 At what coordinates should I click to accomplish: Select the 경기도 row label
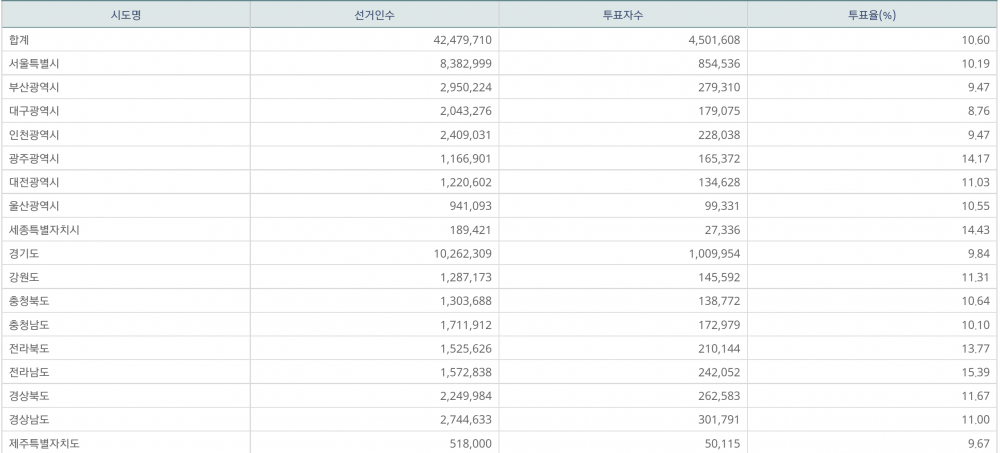point(23,254)
